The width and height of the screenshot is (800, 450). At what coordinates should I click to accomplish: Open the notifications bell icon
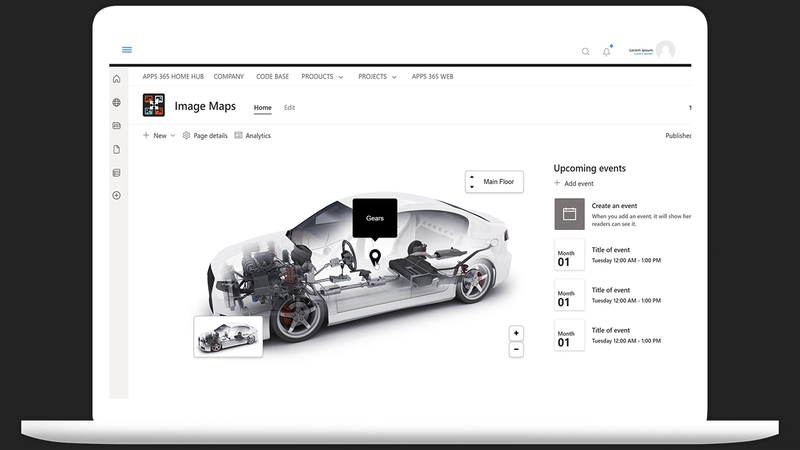(607, 52)
